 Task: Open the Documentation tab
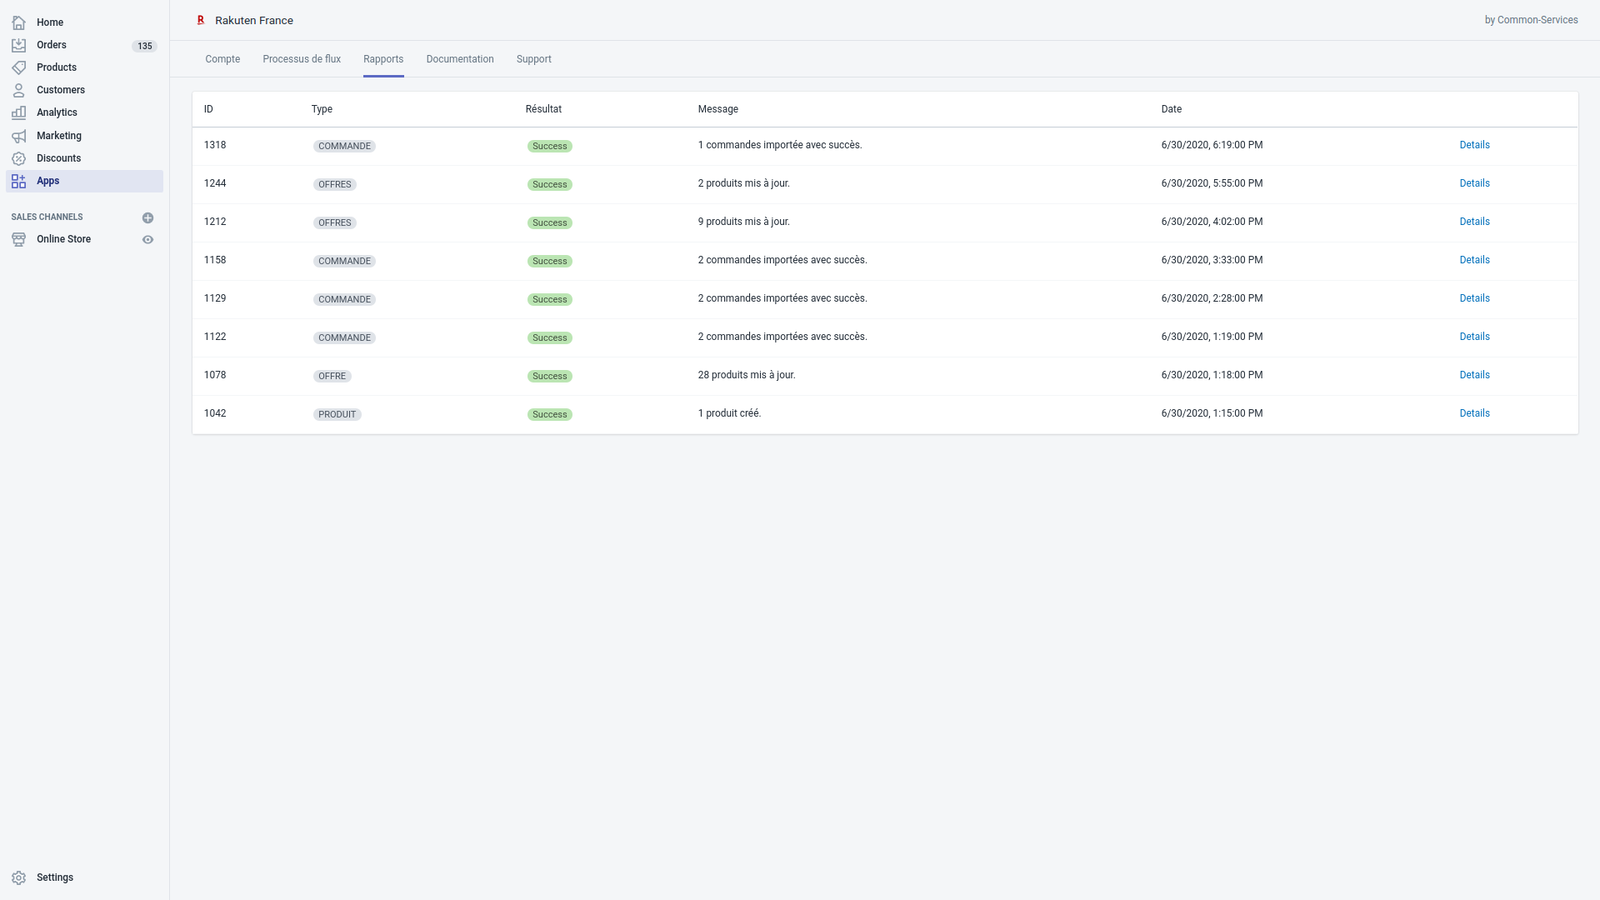pos(460,59)
